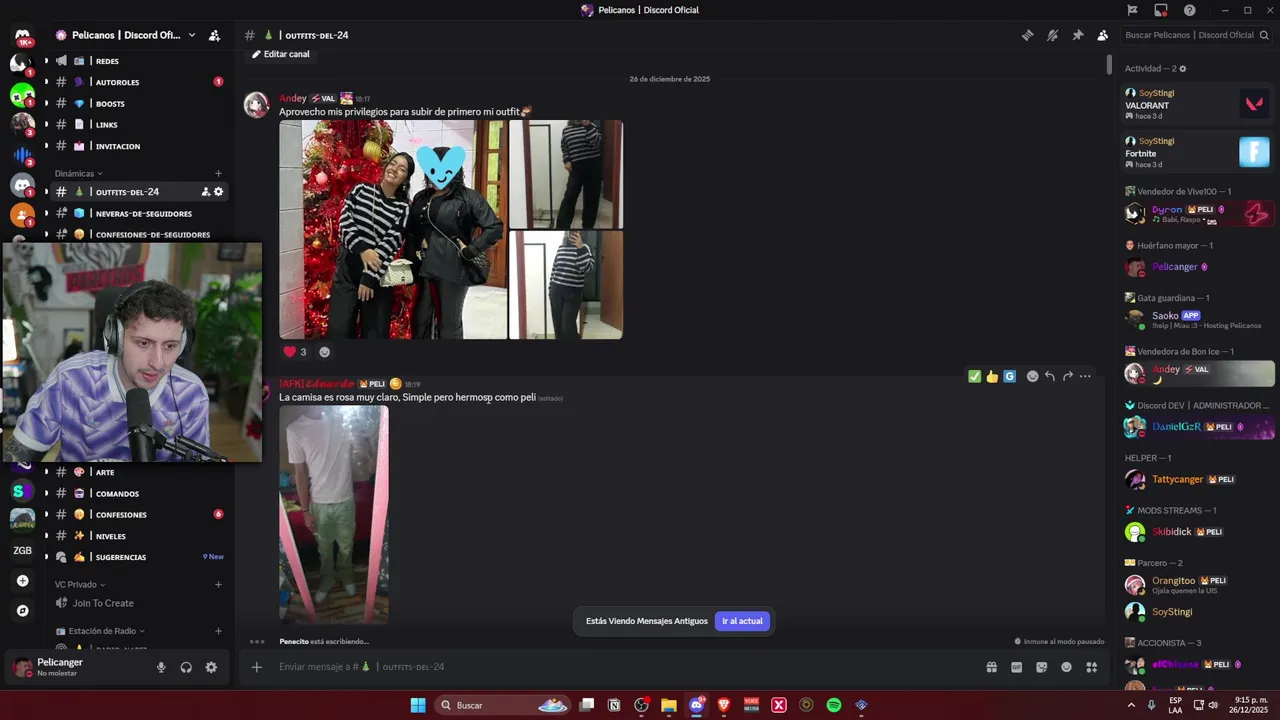The width and height of the screenshot is (1280, 720).
Task: Forward arrow on Eduardo's message toolbar
Action: (x=1067, y=376)
